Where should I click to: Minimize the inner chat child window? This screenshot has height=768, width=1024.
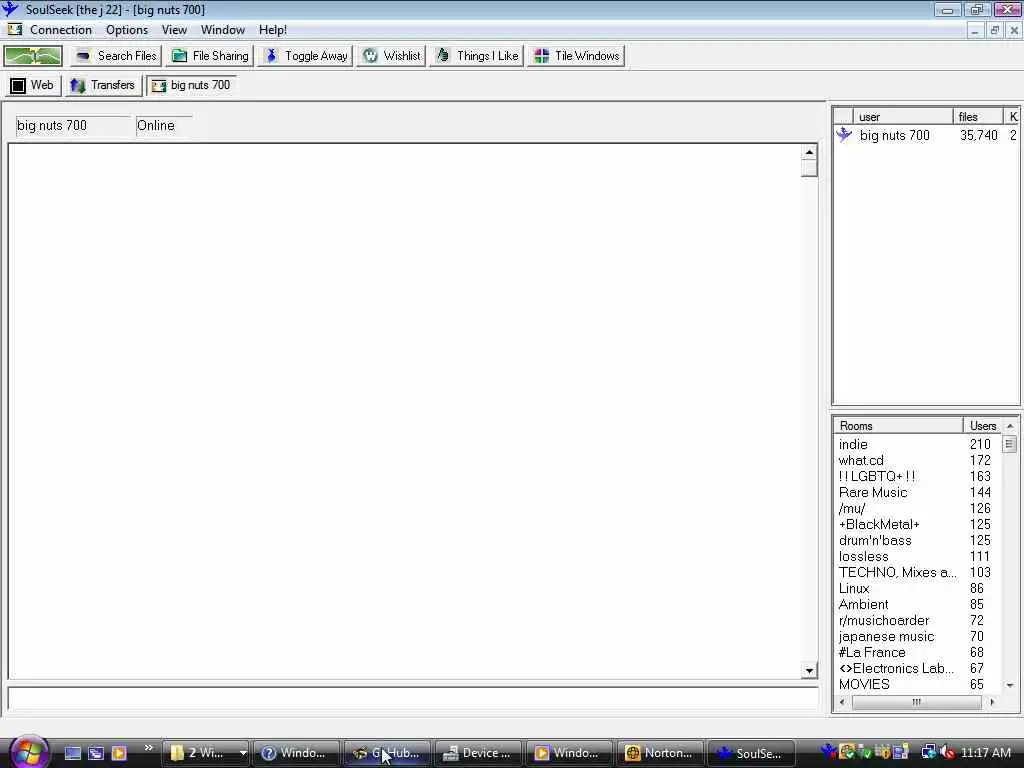976,30
